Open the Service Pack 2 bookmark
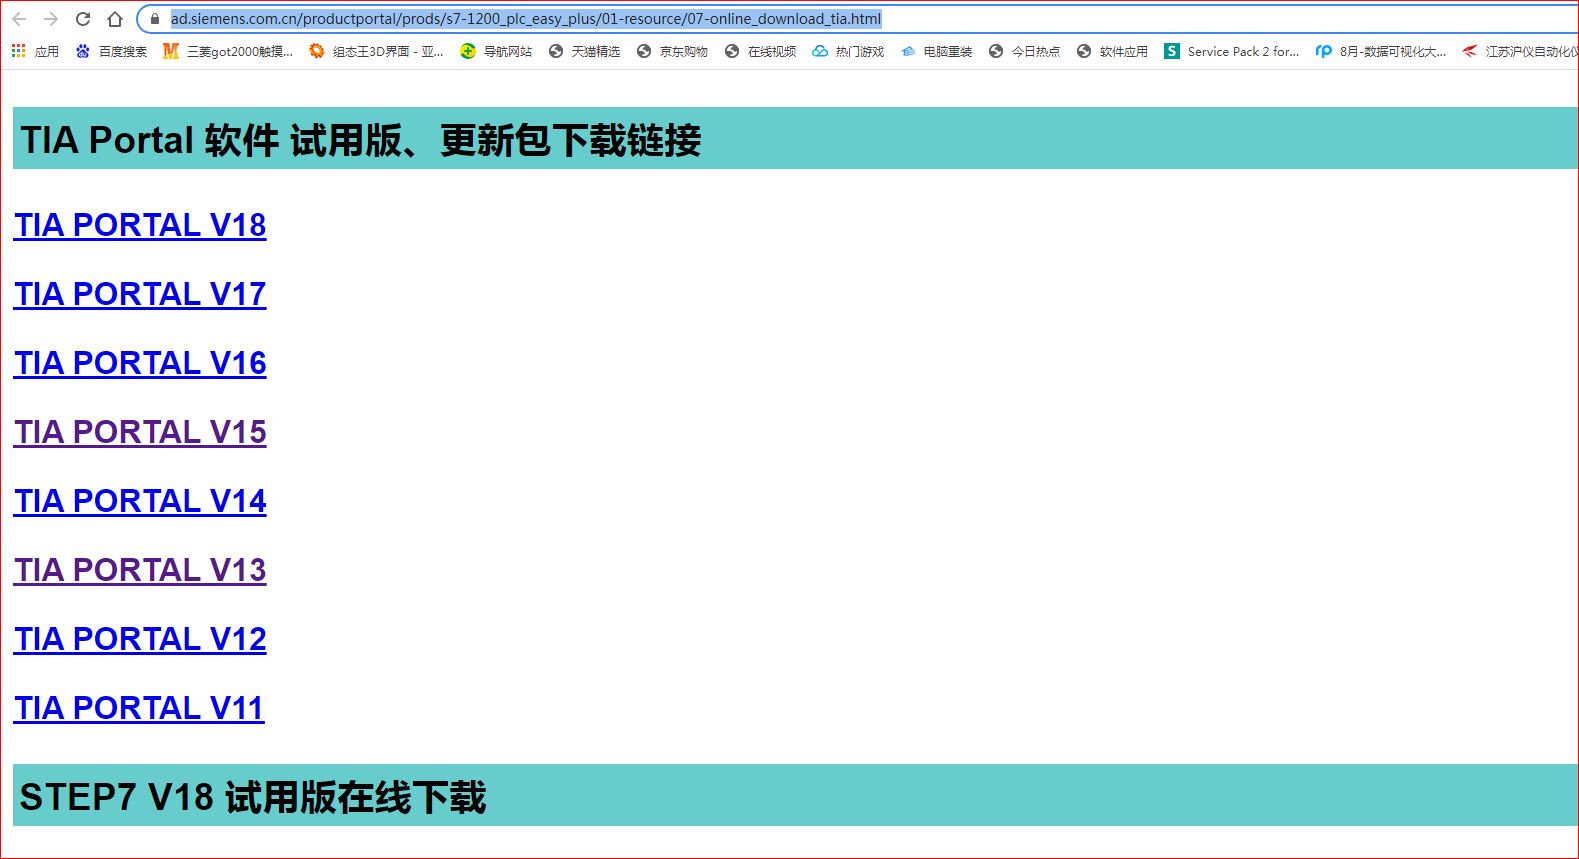 [1232, 51]
